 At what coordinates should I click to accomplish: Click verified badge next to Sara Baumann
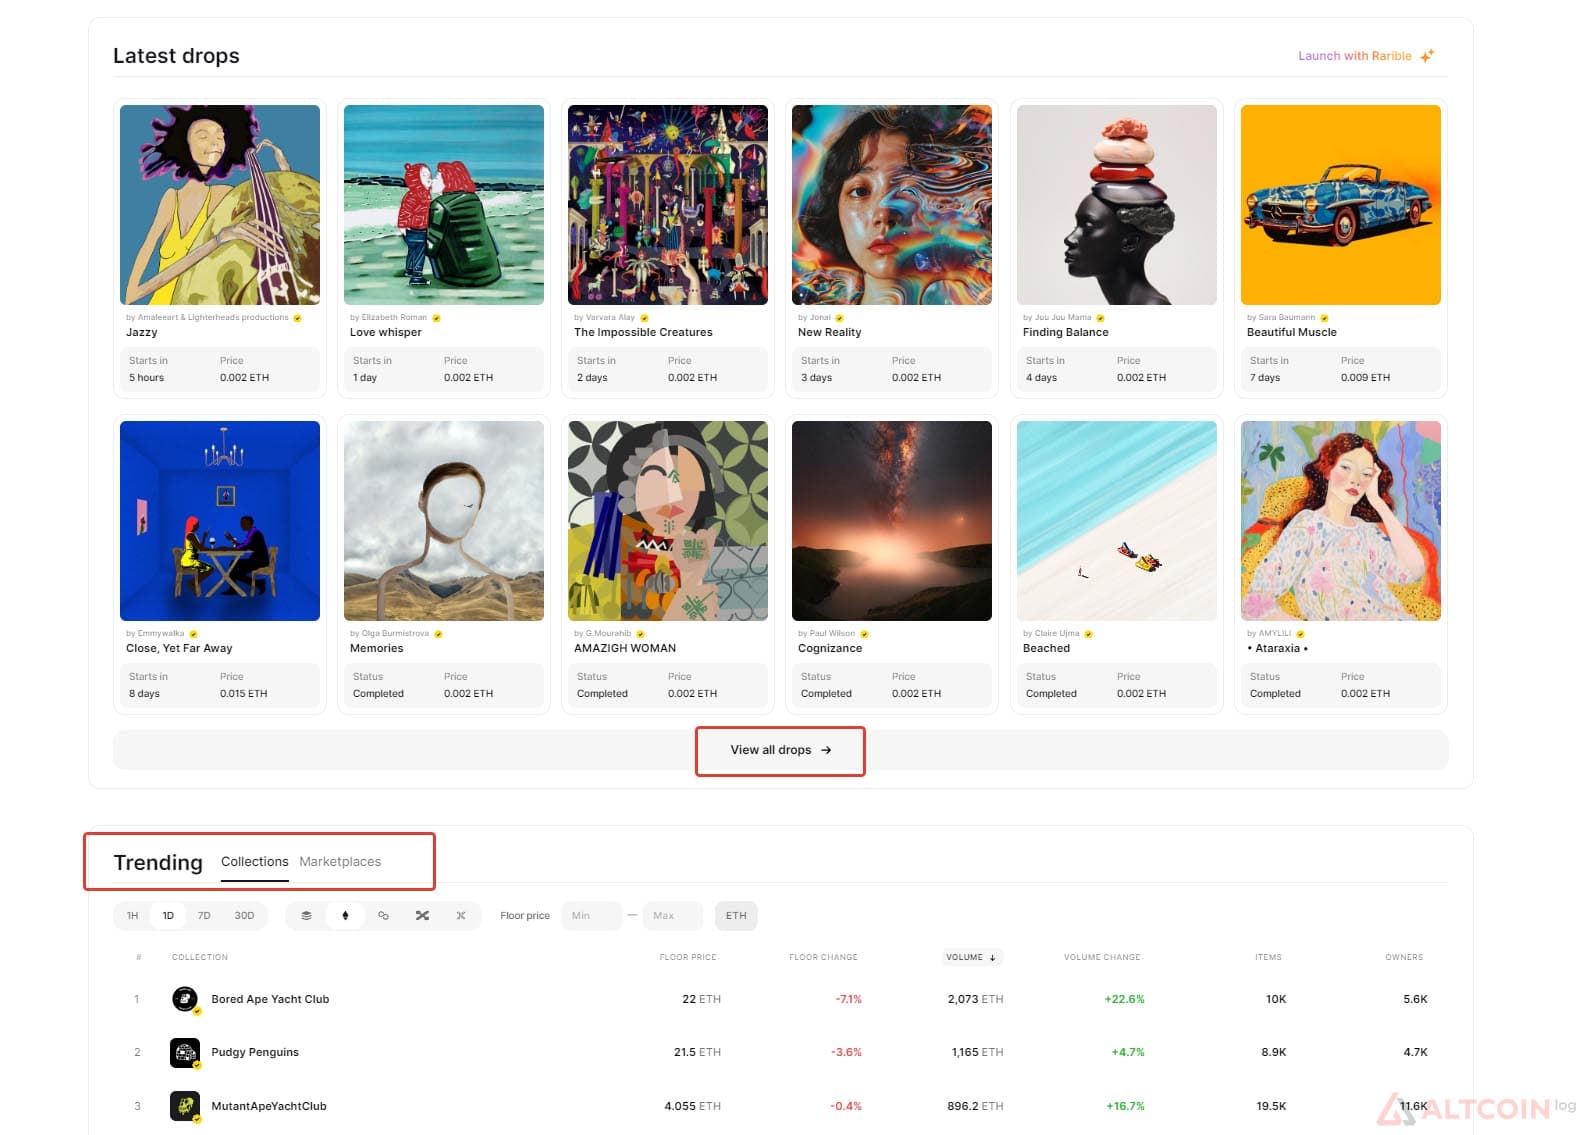[1324, 318]
